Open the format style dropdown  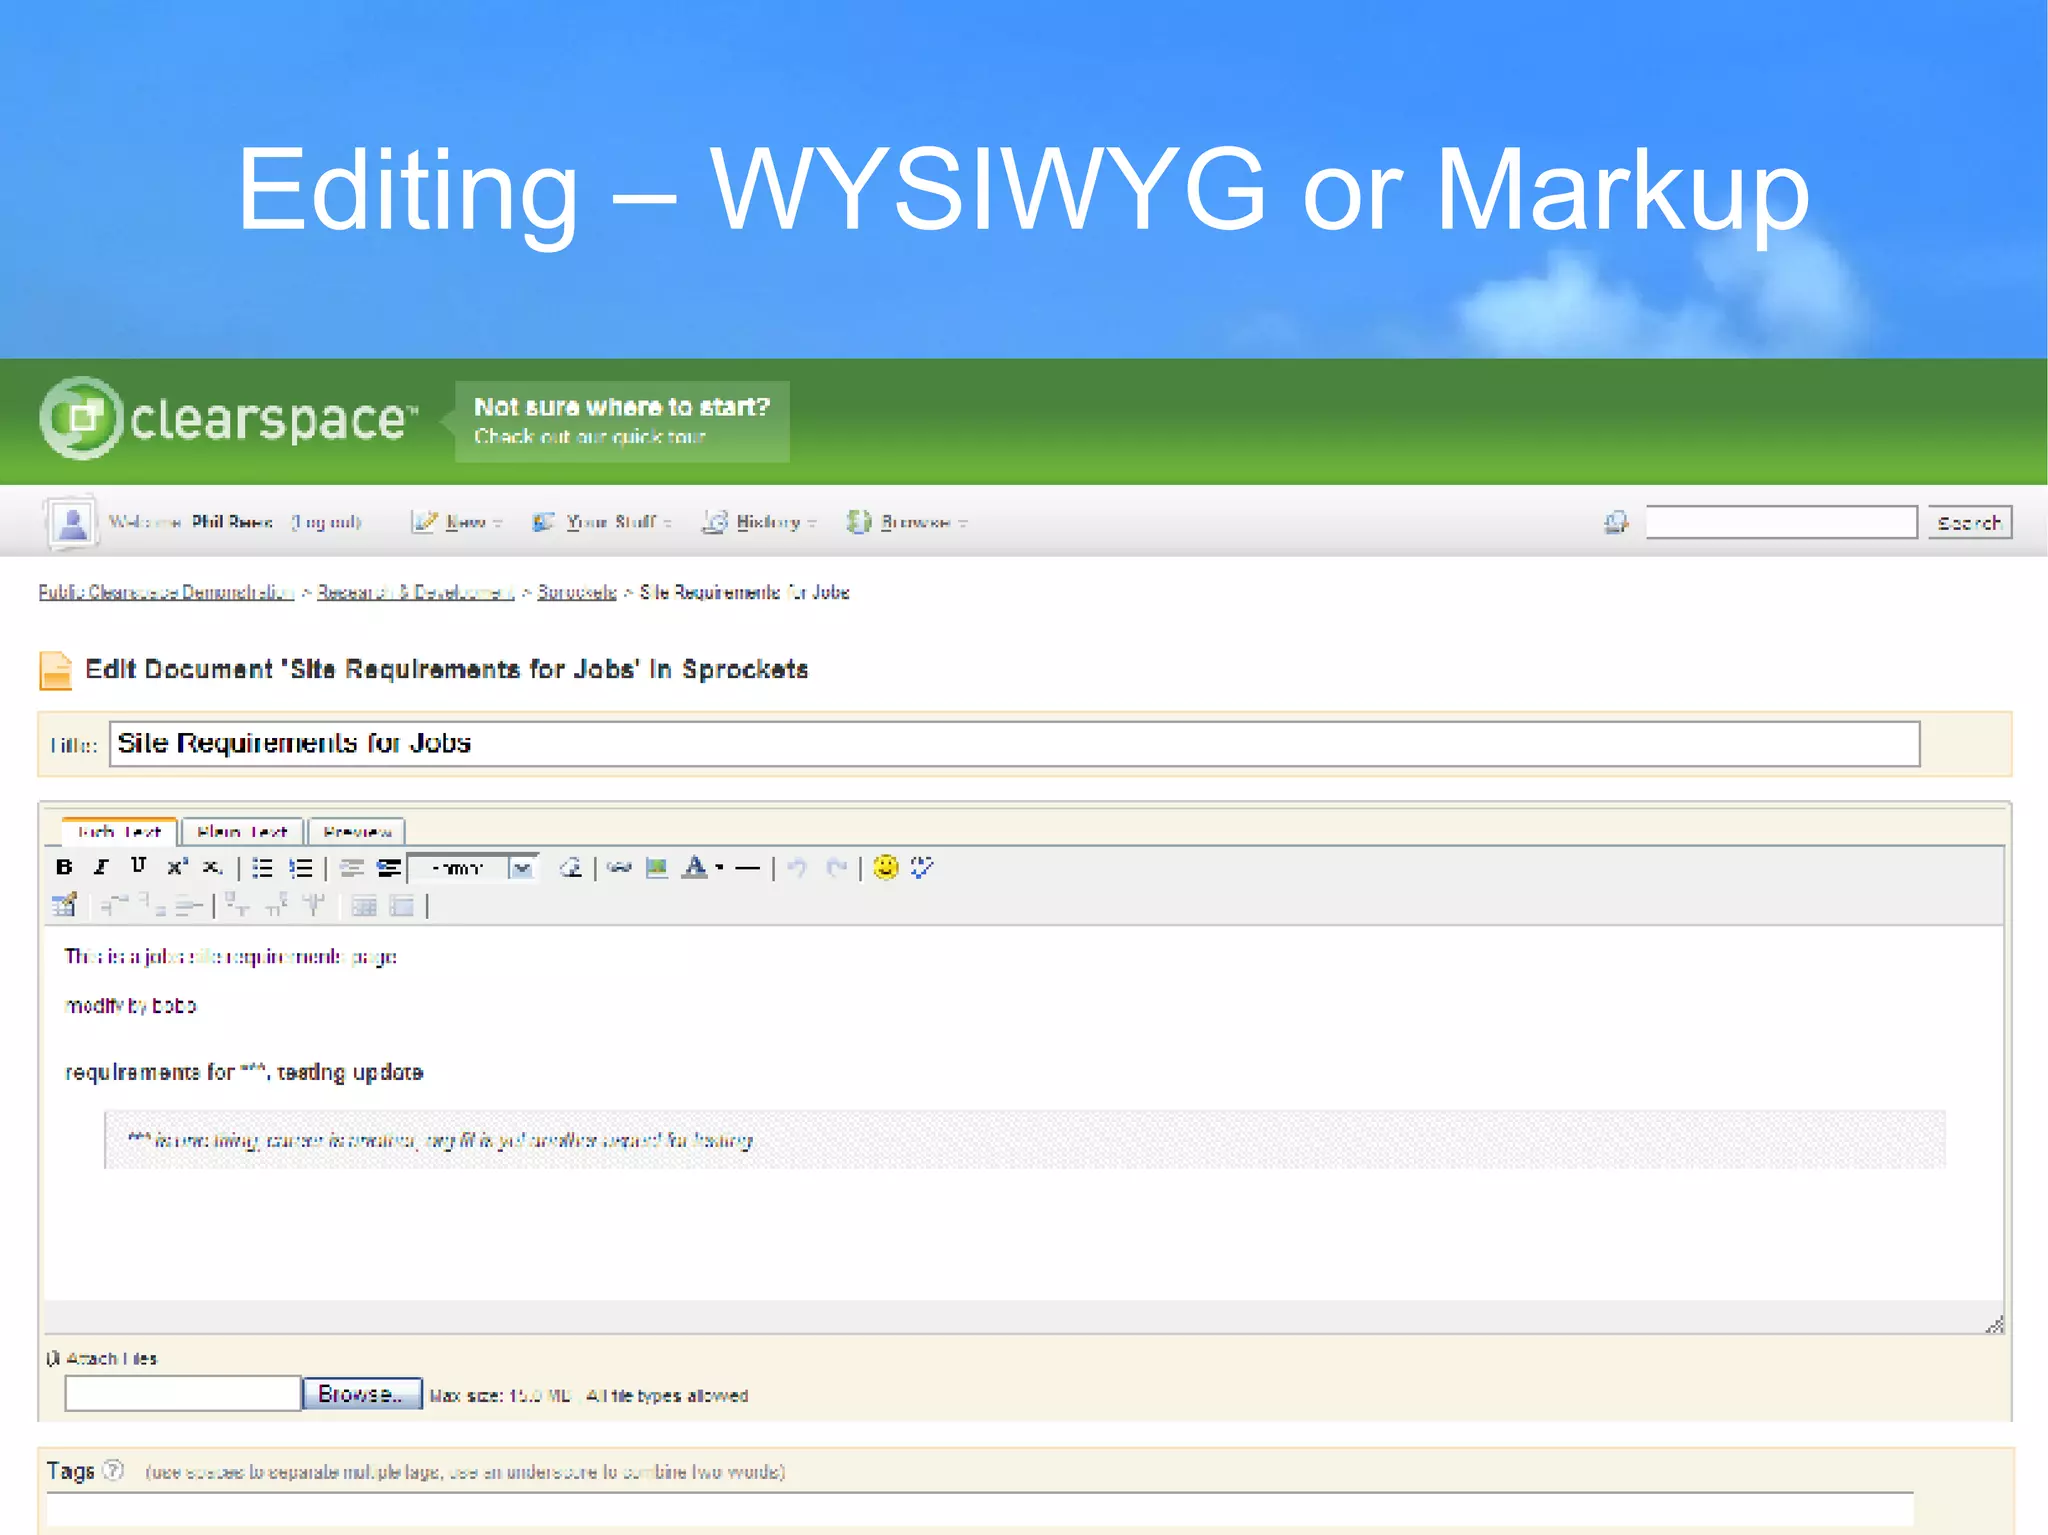(521, 868)
